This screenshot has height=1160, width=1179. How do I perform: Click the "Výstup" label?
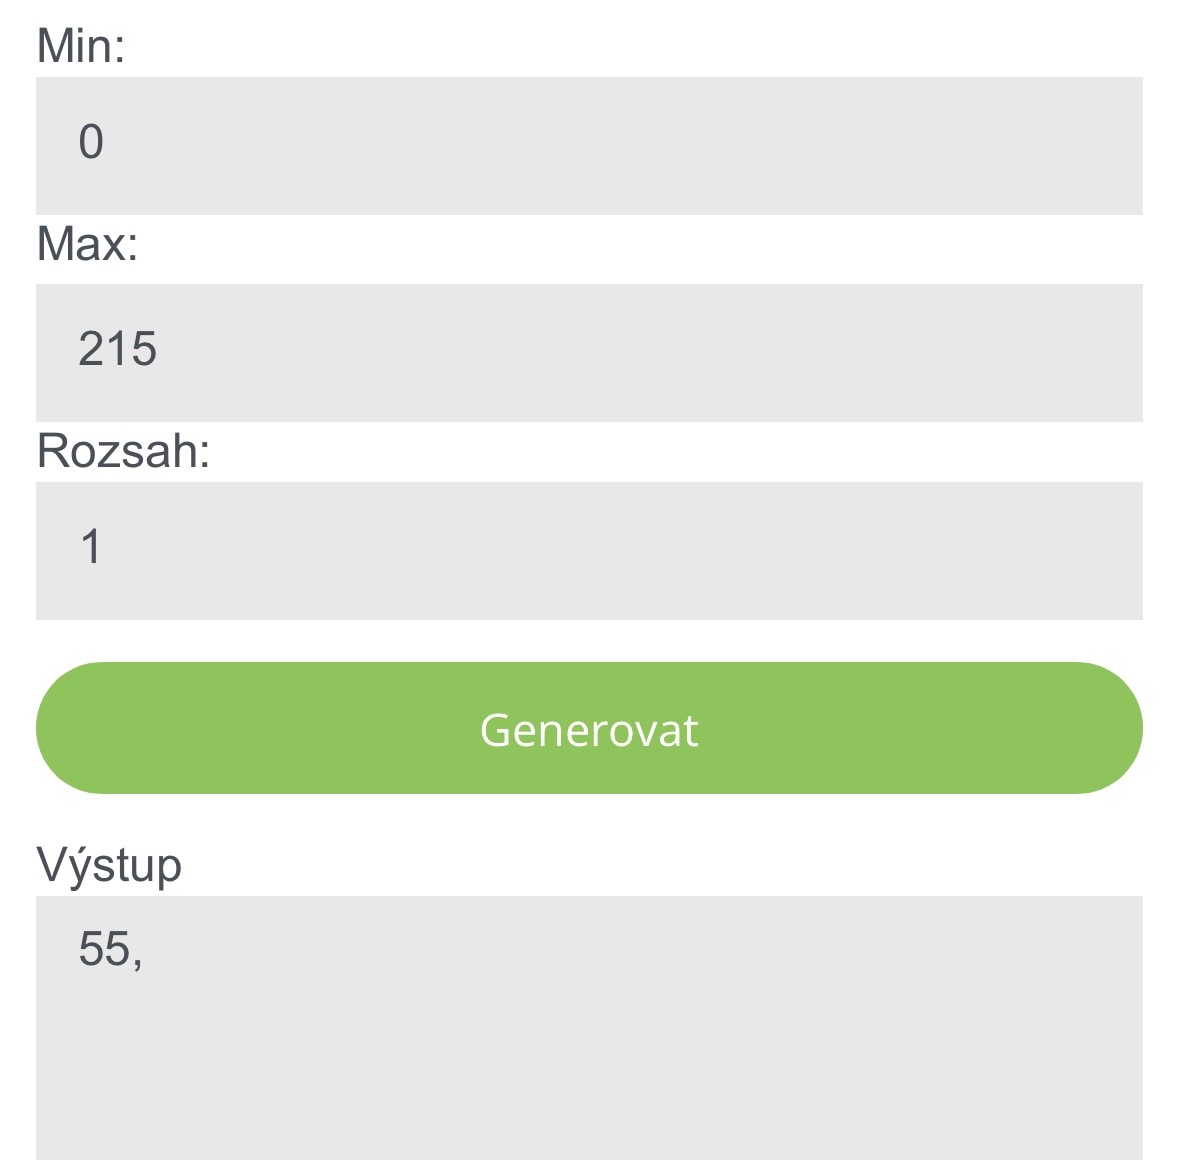pos(109,865)
